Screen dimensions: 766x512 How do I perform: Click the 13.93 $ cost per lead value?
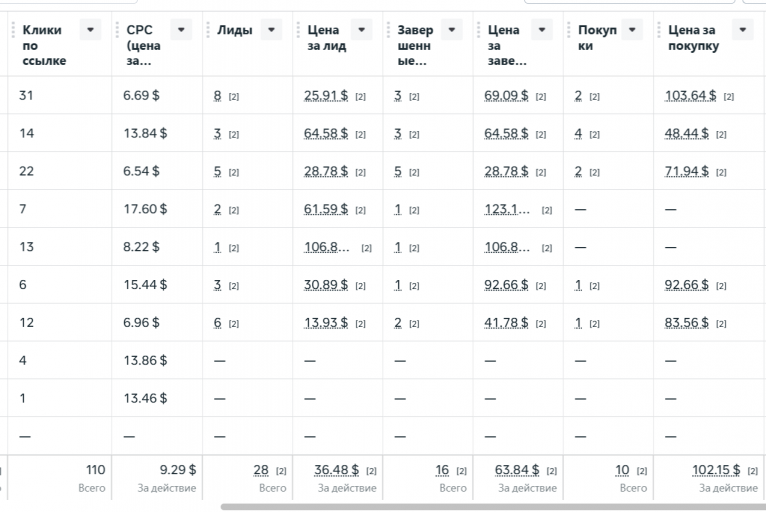point(326,324)
